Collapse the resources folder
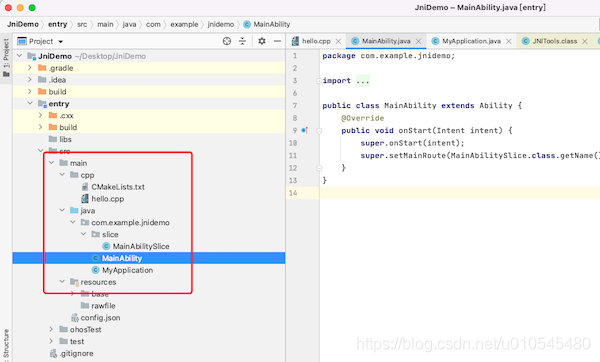The image size is (600, 362). pyautogui.click(x=62, y=281)
